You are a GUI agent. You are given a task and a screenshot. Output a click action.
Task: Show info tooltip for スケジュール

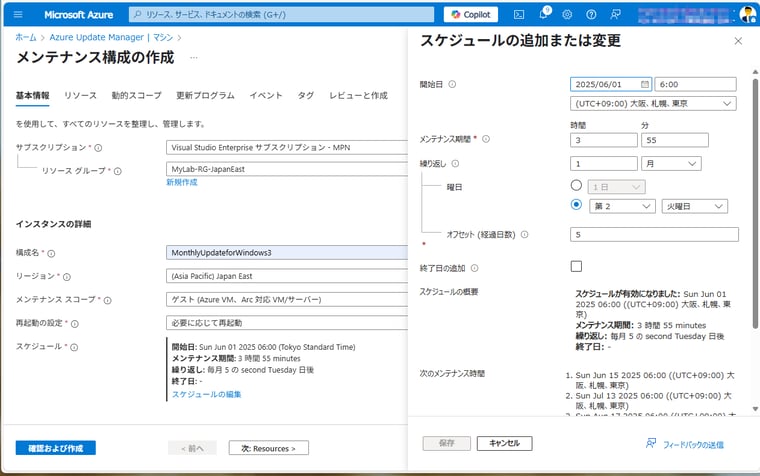(x=74, y=347)
